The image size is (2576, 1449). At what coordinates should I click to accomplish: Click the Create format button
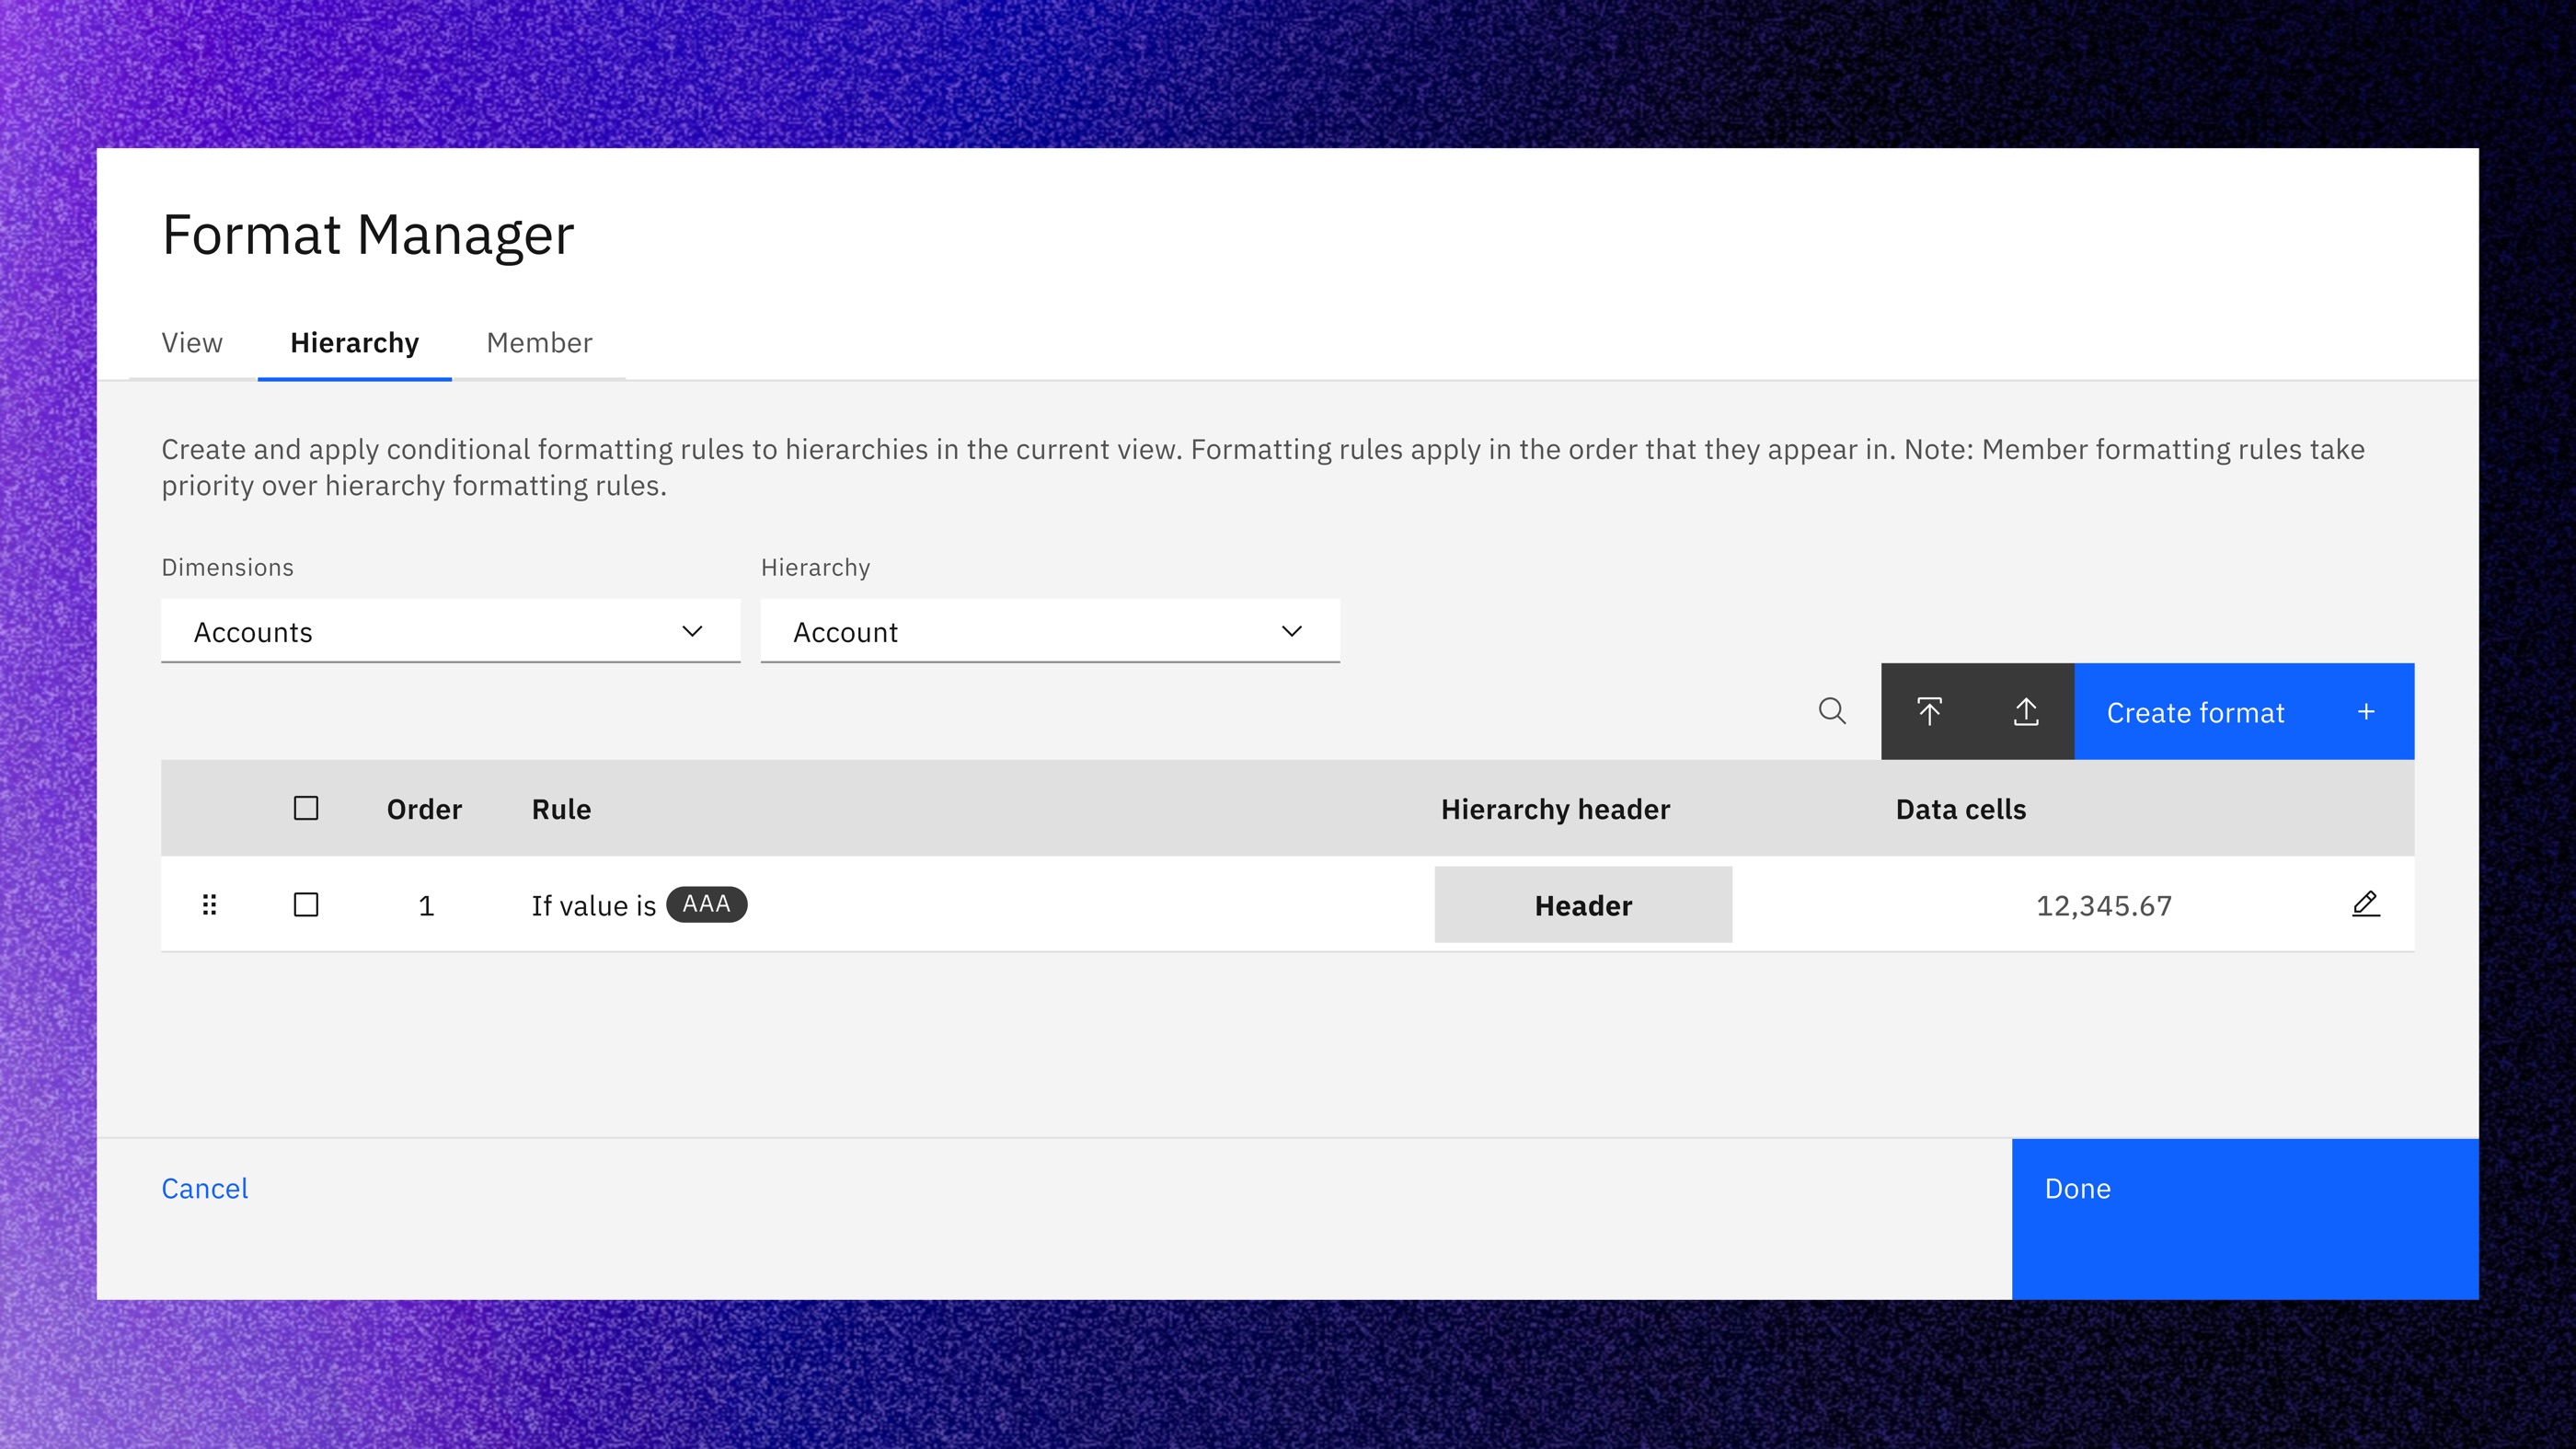tap(2244, 711)
